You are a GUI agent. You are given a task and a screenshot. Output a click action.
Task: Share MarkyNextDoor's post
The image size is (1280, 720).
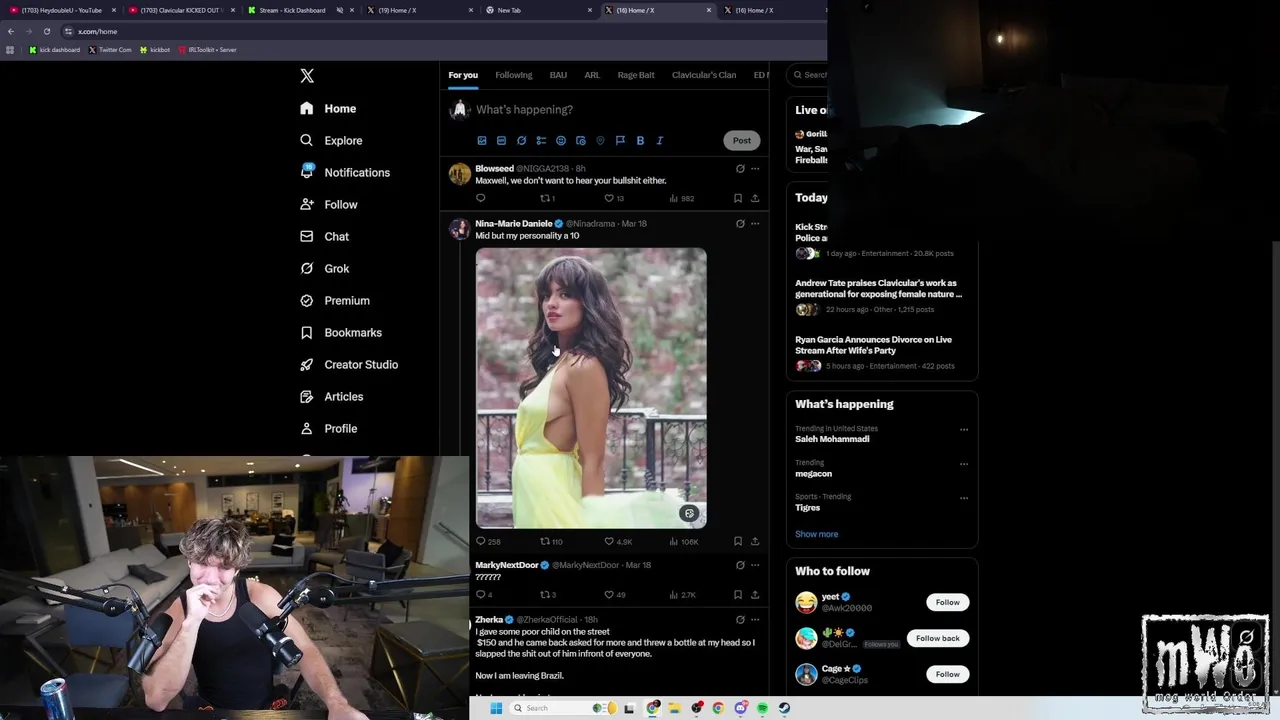(x=755, y=594)
